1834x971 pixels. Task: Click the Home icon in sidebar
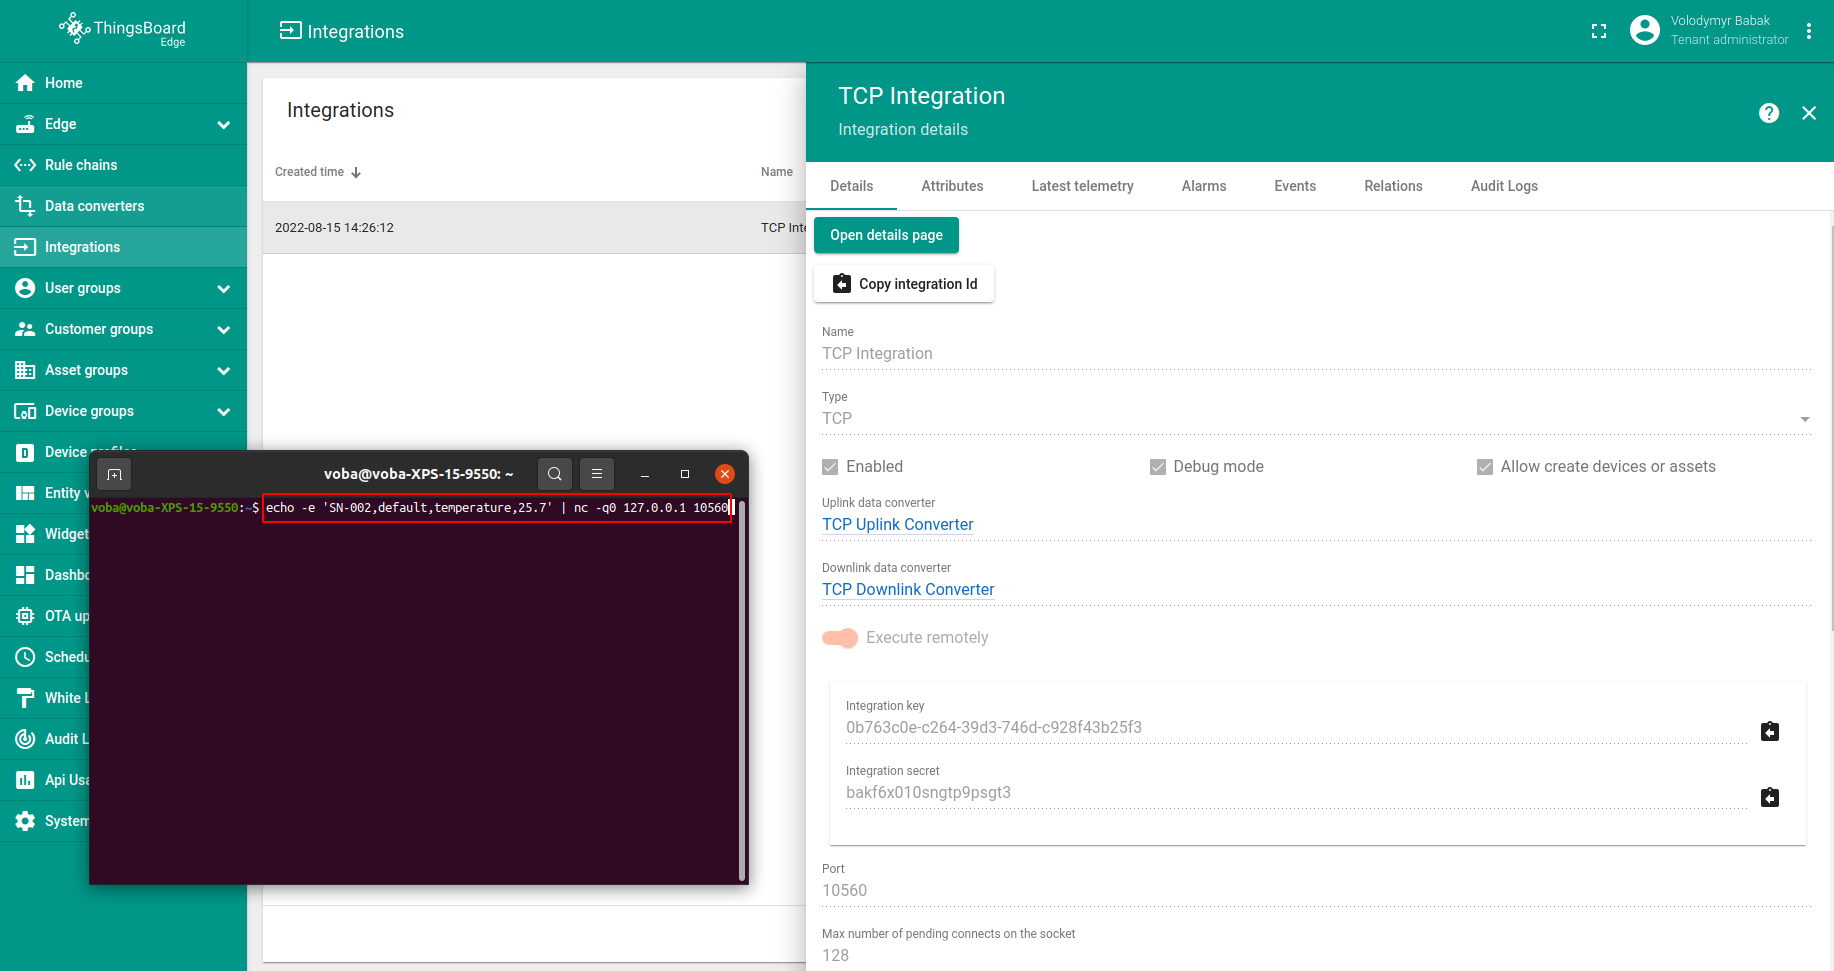(x=25, y=83)
